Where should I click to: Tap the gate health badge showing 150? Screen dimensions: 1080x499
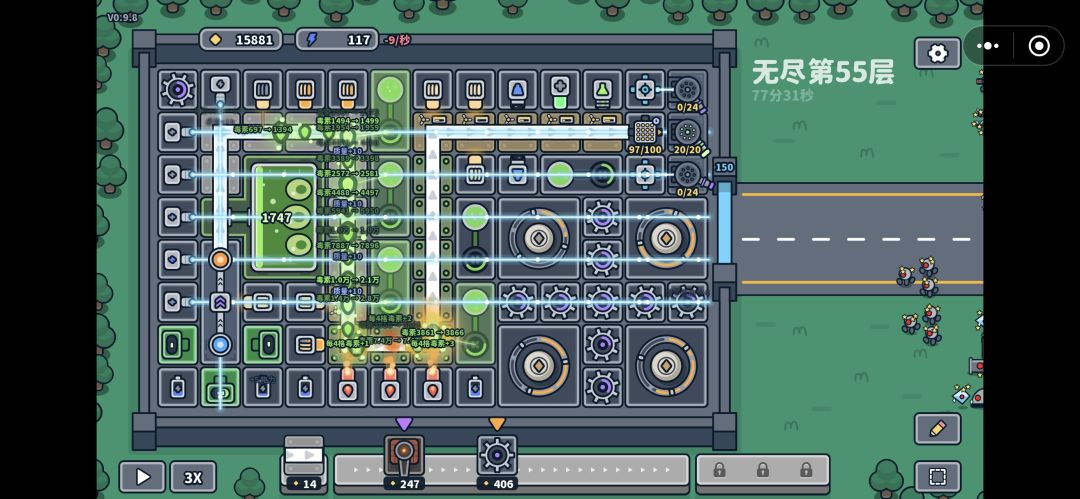(724, 167)
